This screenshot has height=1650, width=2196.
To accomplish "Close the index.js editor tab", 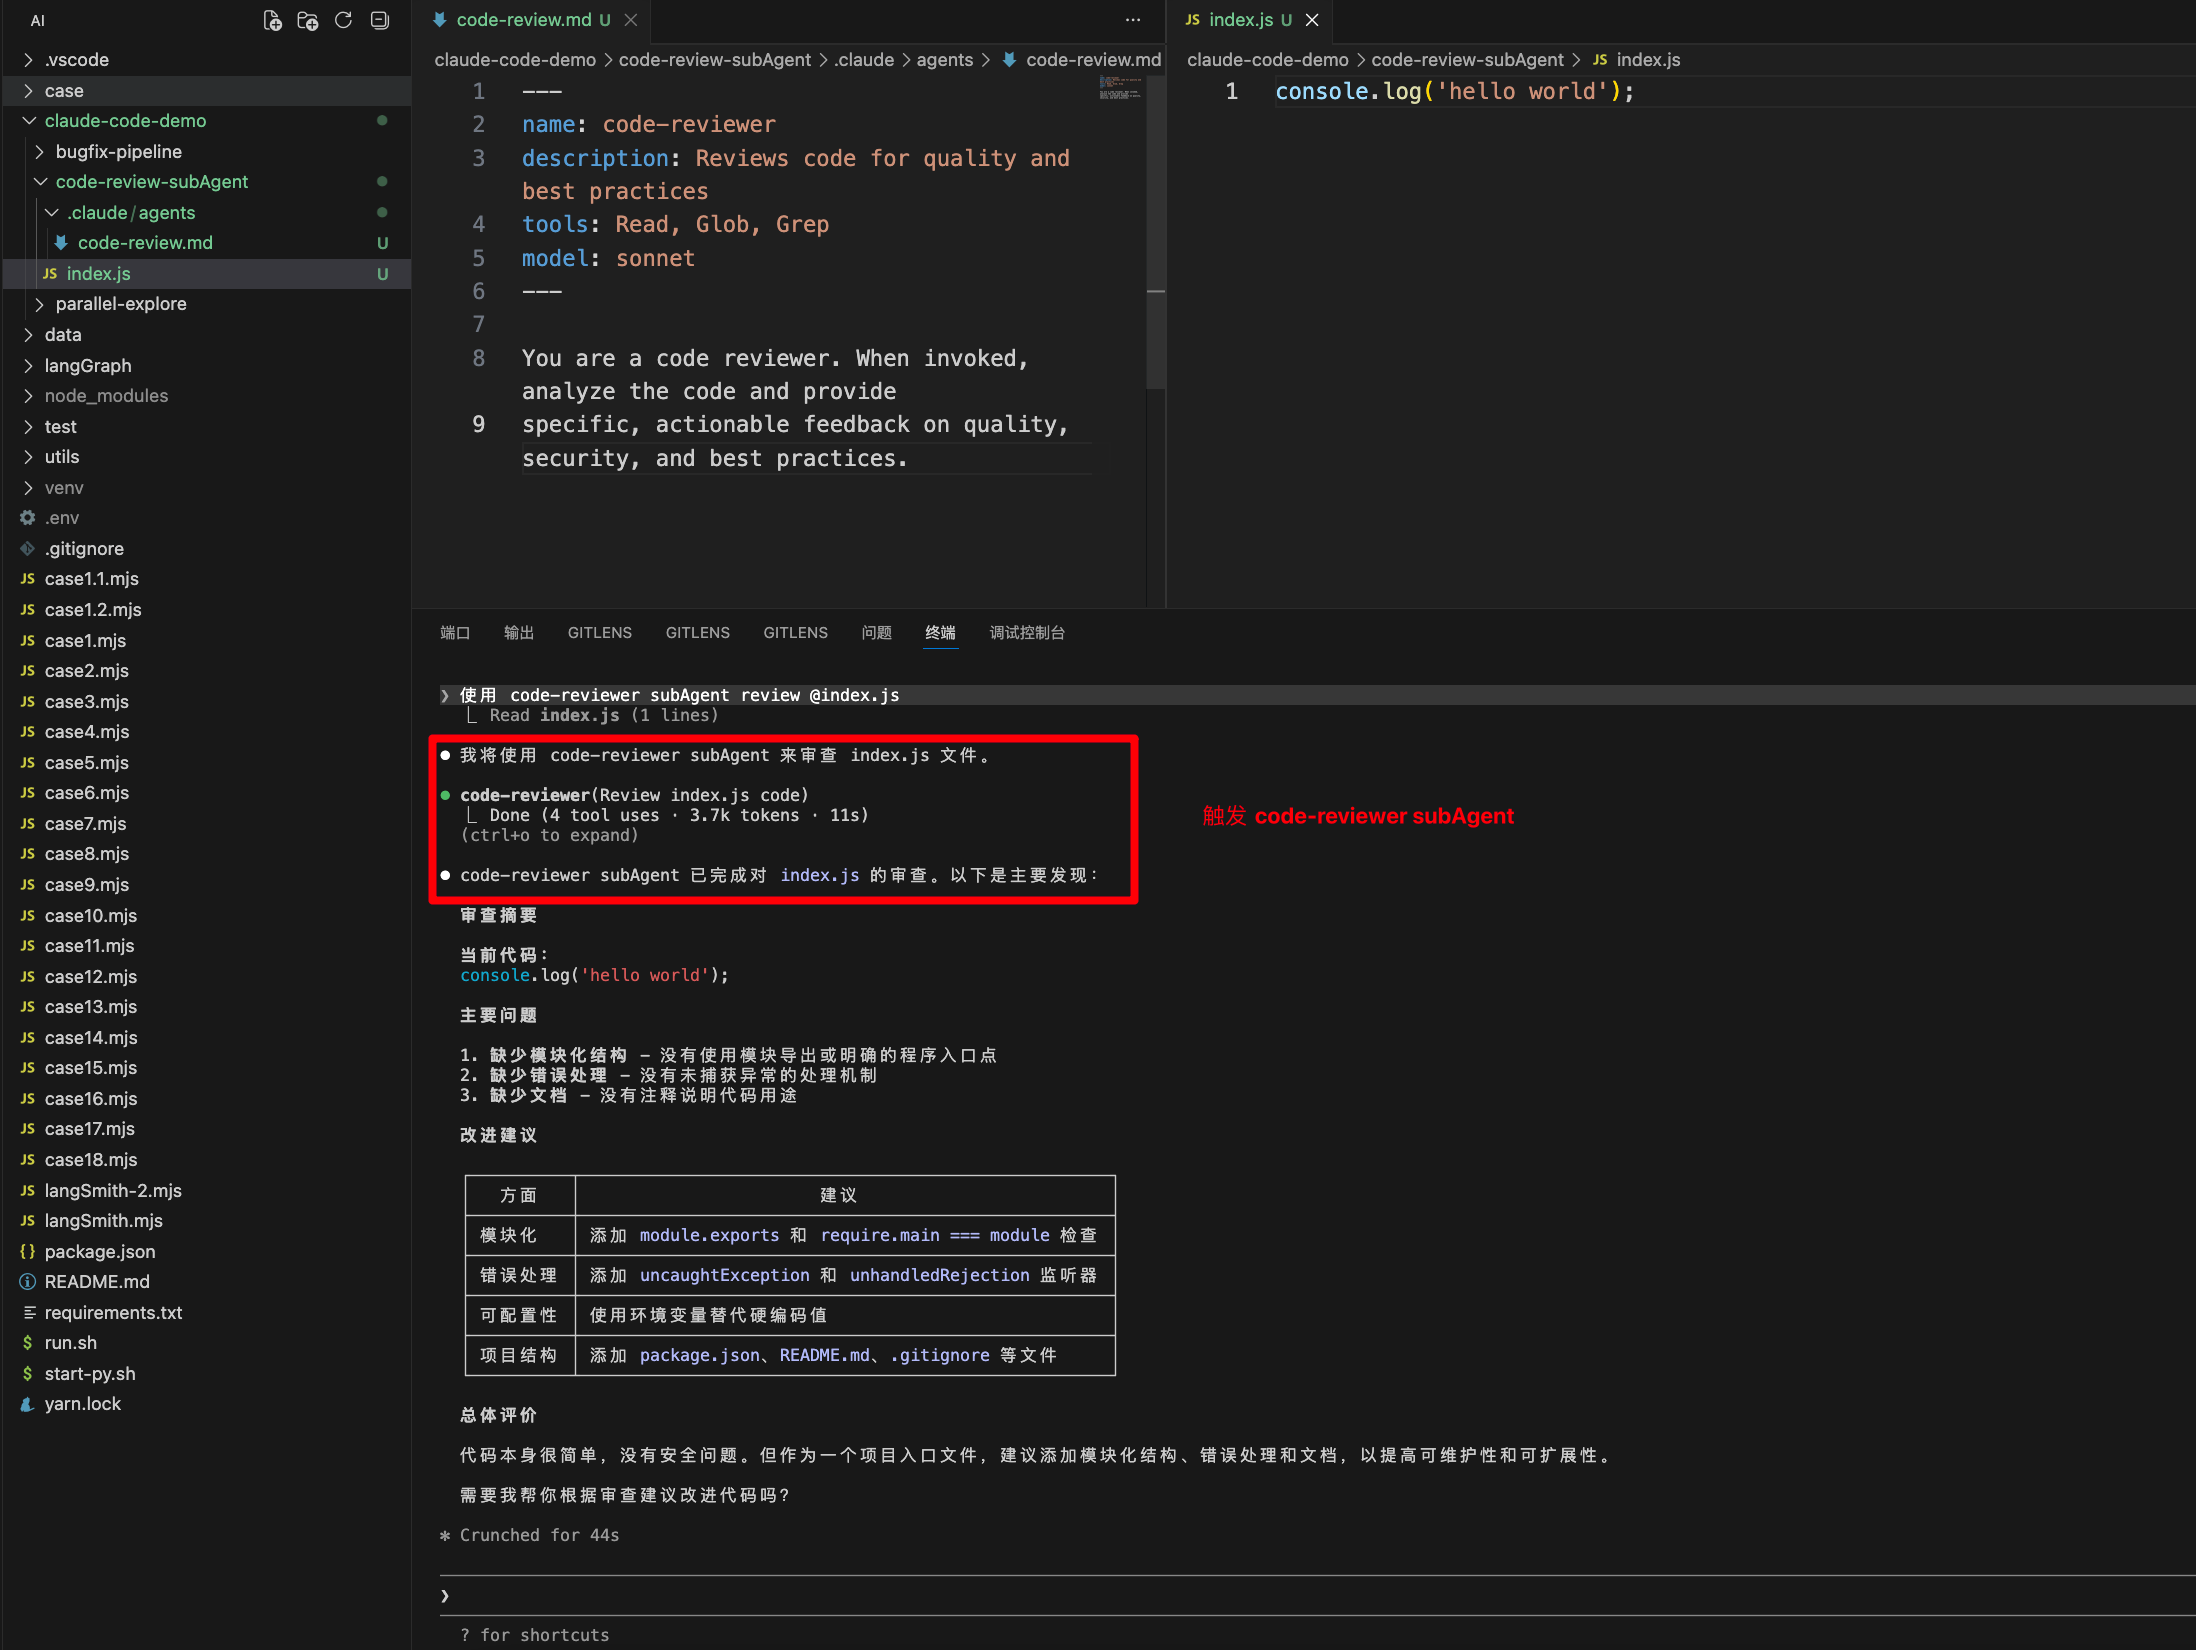I will point(1312,20).
